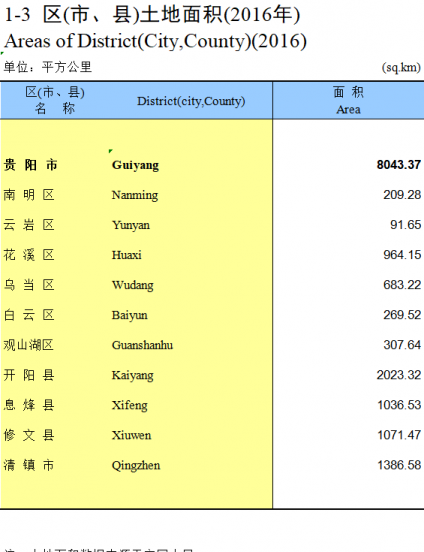Select the value 8043.37

pos(399,165)
